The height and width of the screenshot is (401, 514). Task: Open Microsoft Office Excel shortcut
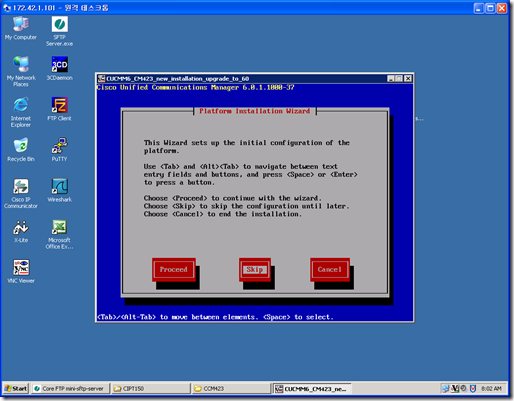coord(59,234)
